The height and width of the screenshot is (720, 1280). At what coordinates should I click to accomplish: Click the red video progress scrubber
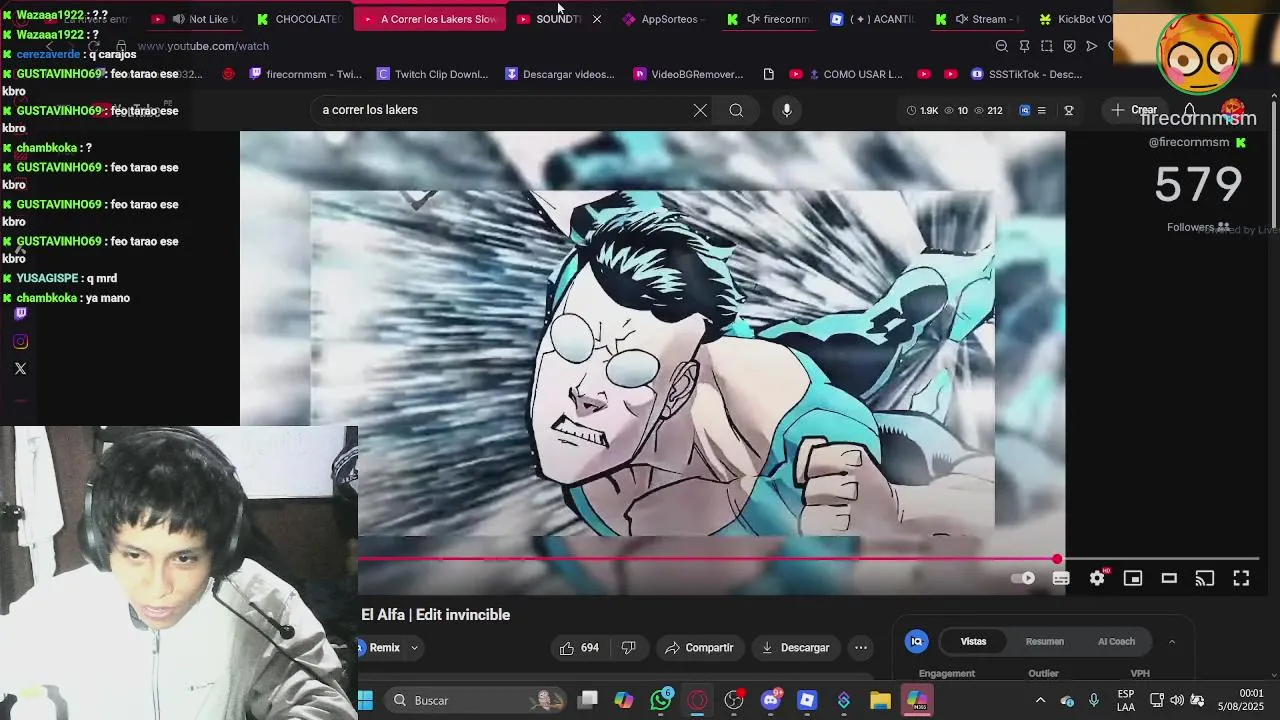(x=1057, y=559)
